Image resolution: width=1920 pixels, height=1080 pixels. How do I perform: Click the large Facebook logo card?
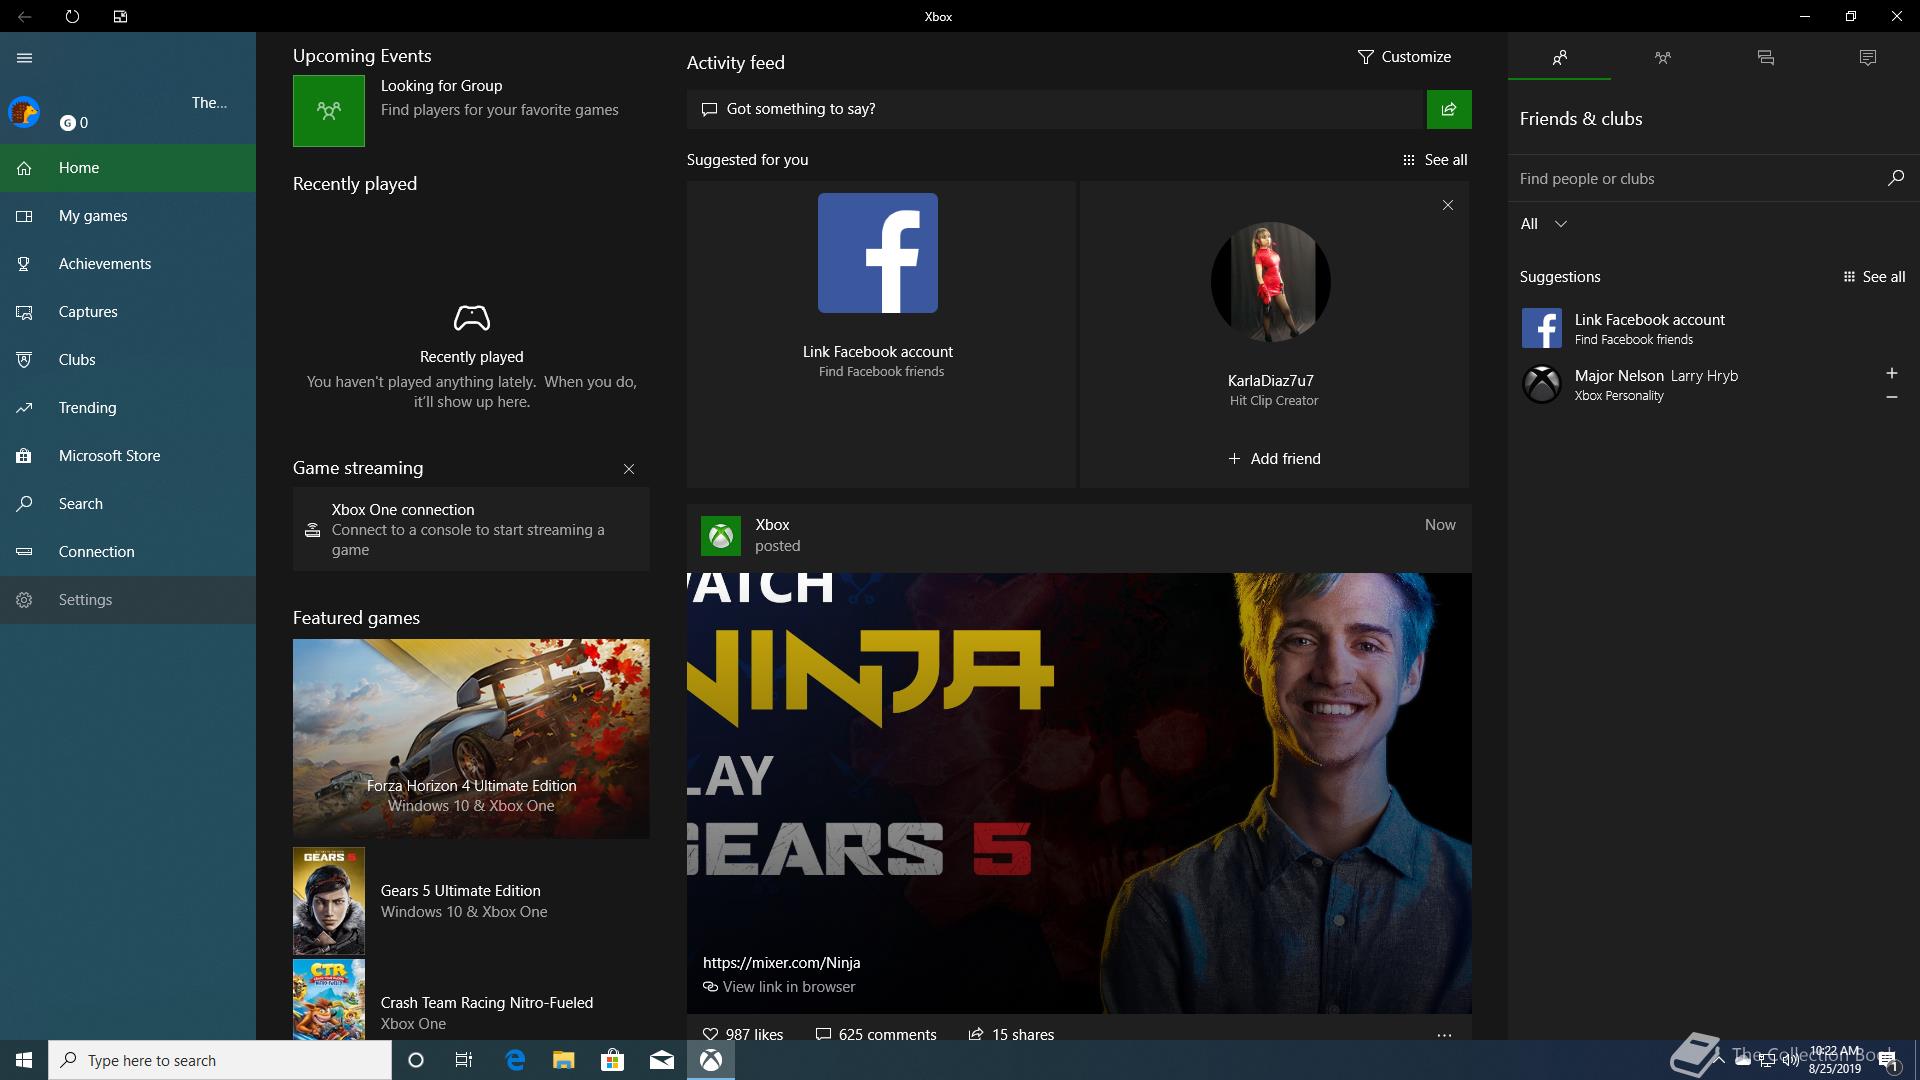click(878, 253)
